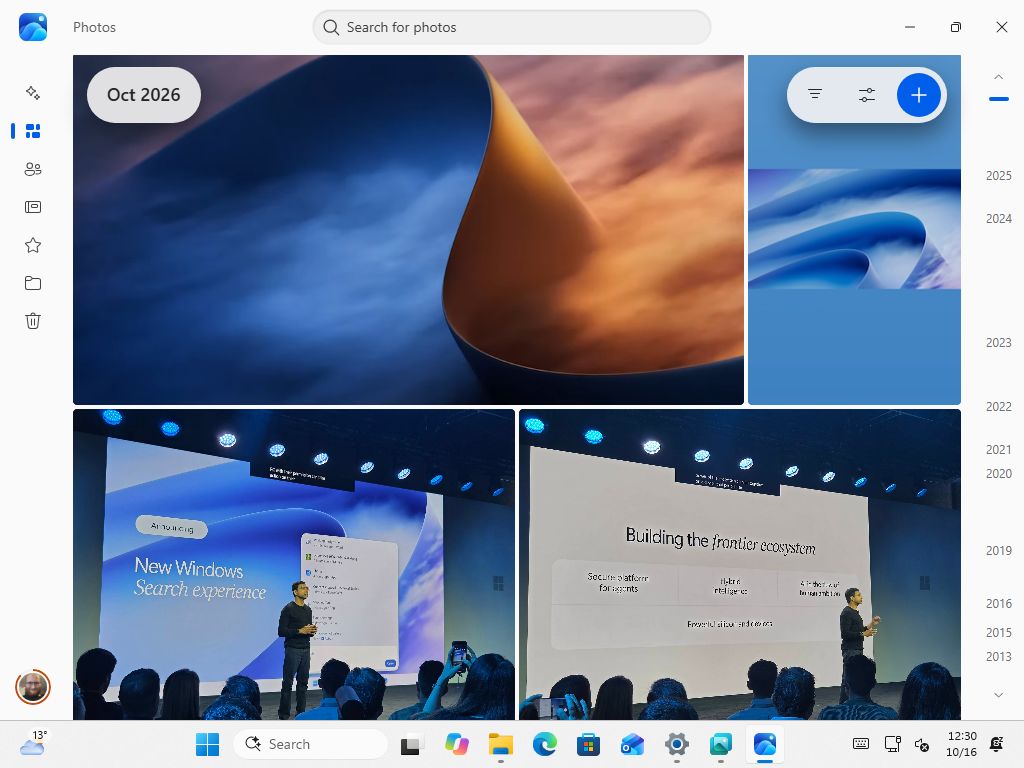Open the Building the frontier ecosystem photo
The width and height of the screenshot is (1024, 768).
[740, 564]
